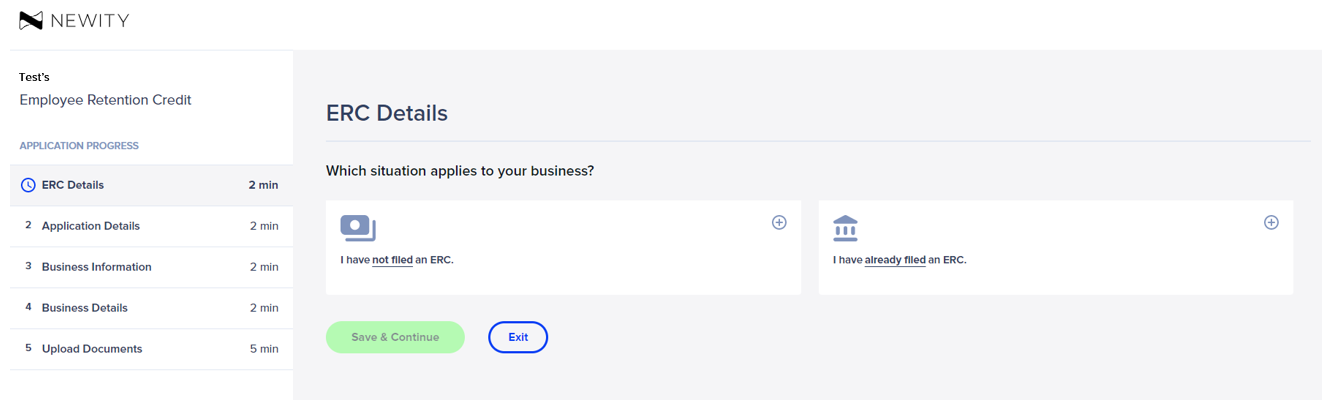Click the Exit button

(518, 337)
